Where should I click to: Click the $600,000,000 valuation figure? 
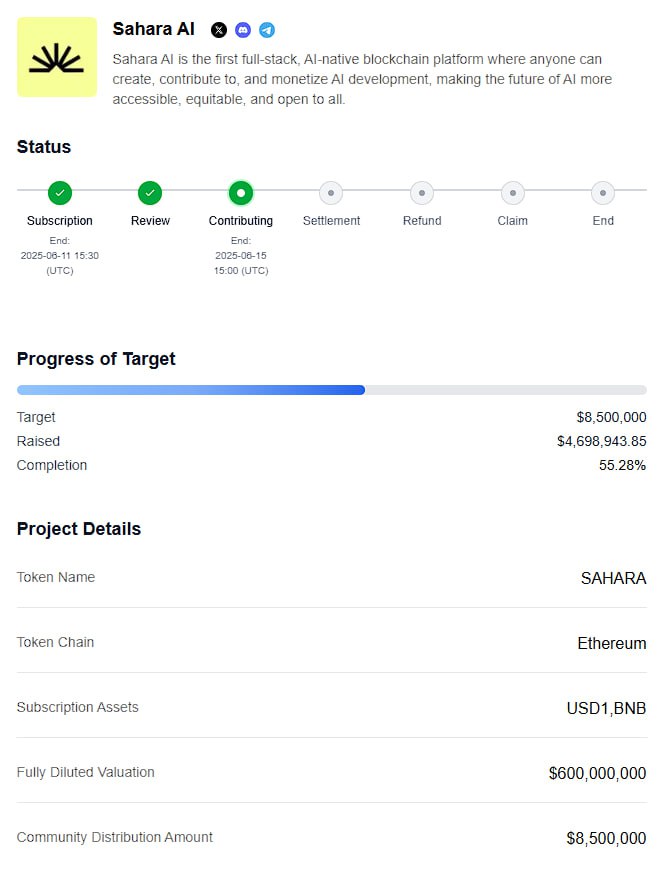click(597, 773)
